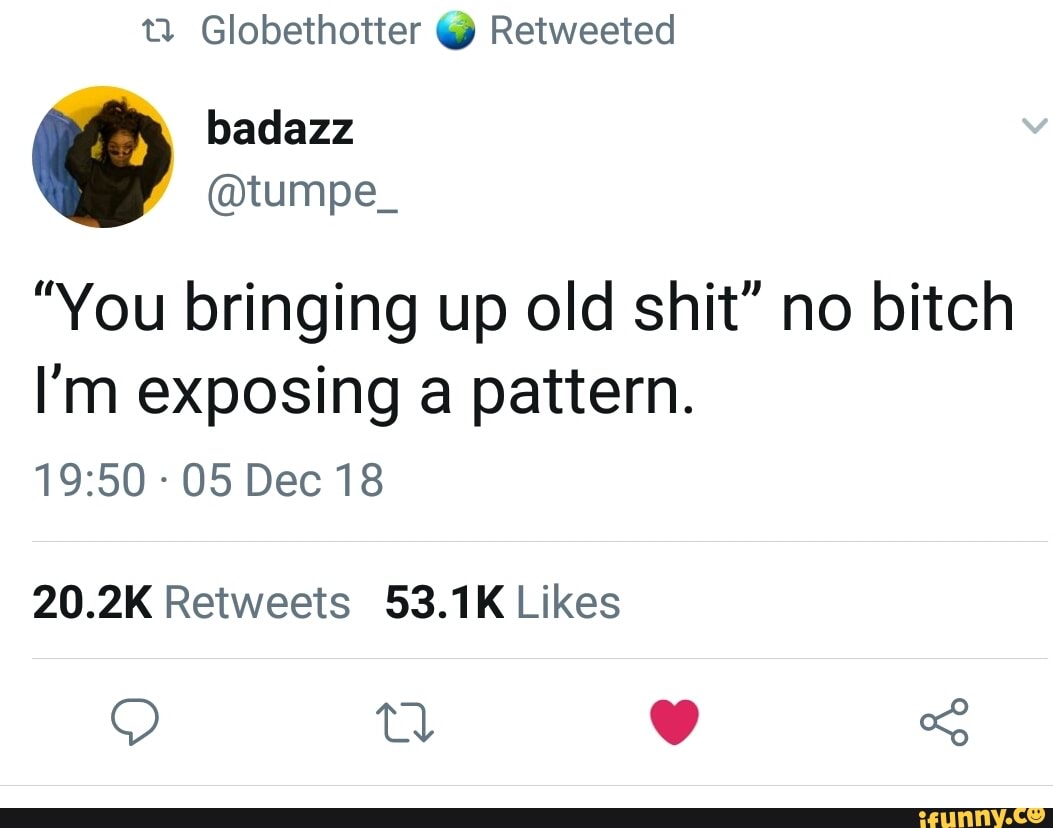Click the globe emoji next to Globethotter
Screen dimensions: 1053x828
(455, 31)
